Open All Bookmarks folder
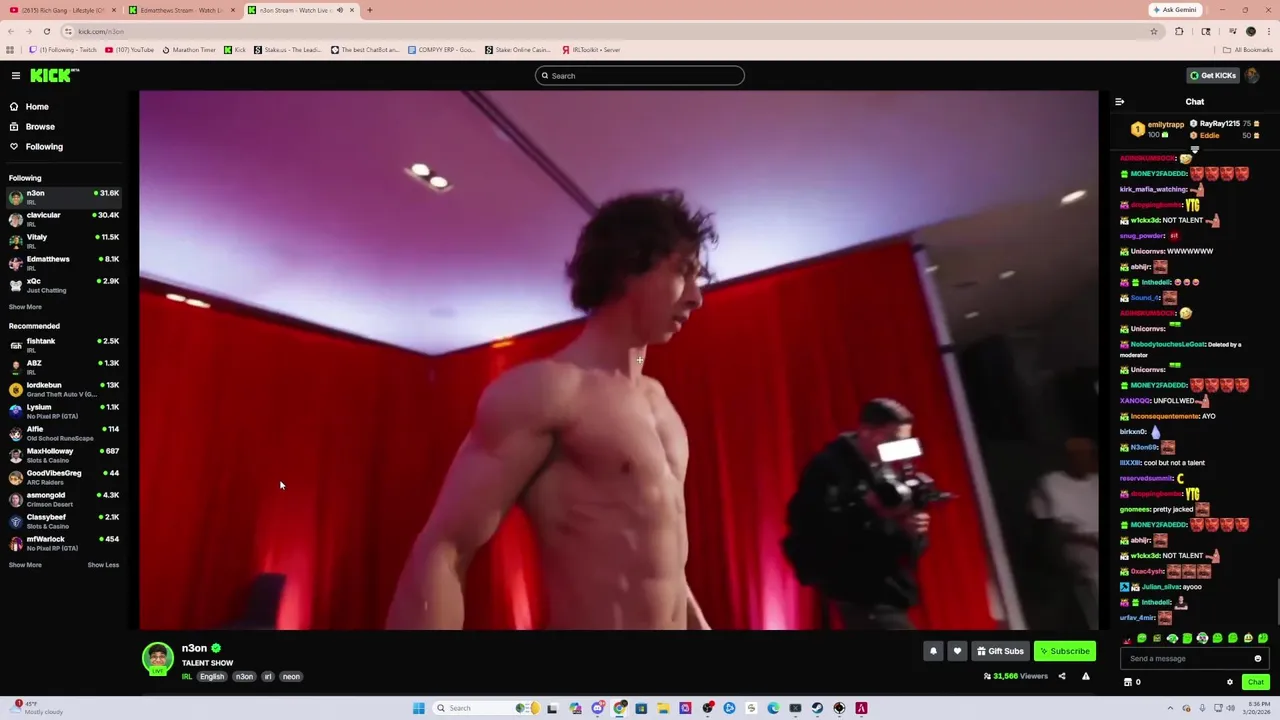Screen dimensions: 1280x720 coord(1248,49)
